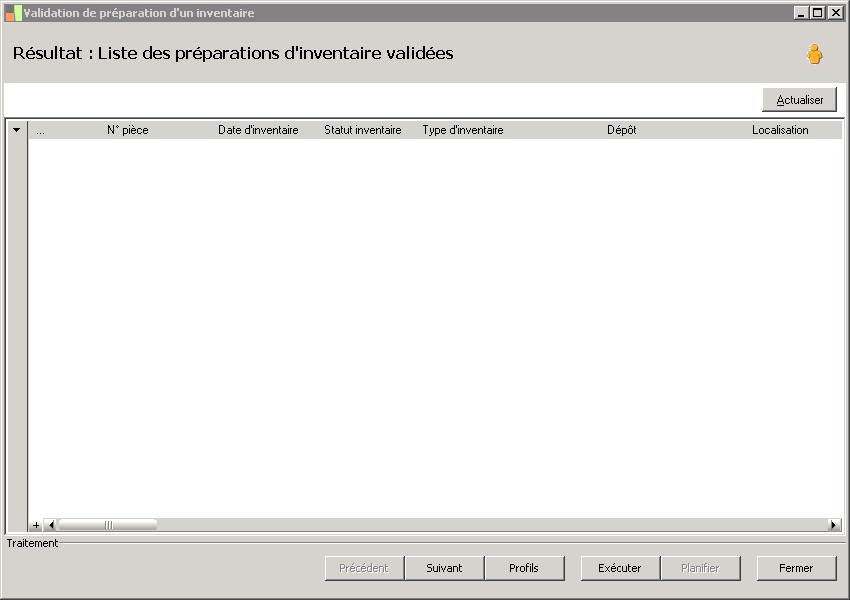The height and width of the screenshot is (600, 850).
Task: Select the Type d'inventaire column header
Action: click(463, 130)
